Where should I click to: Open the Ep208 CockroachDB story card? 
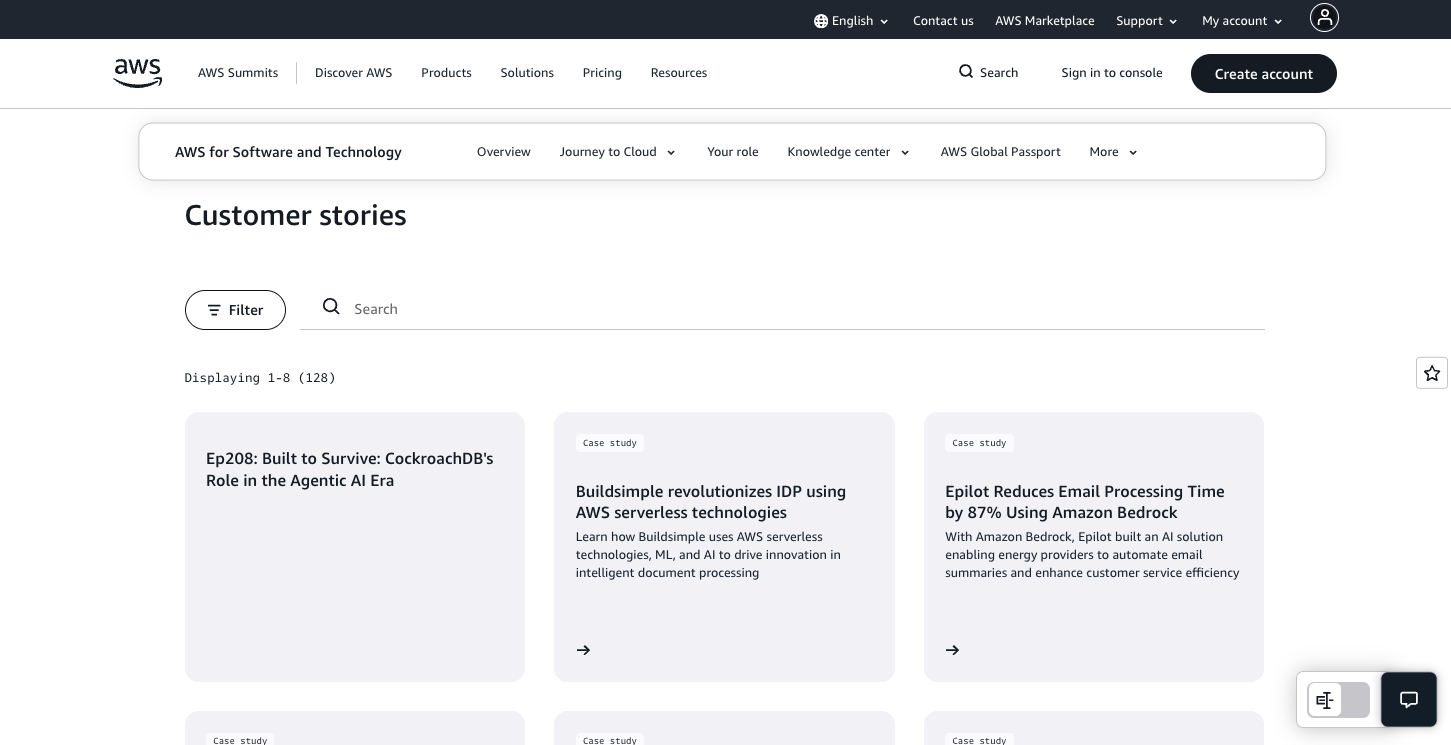tap(355, 547)
